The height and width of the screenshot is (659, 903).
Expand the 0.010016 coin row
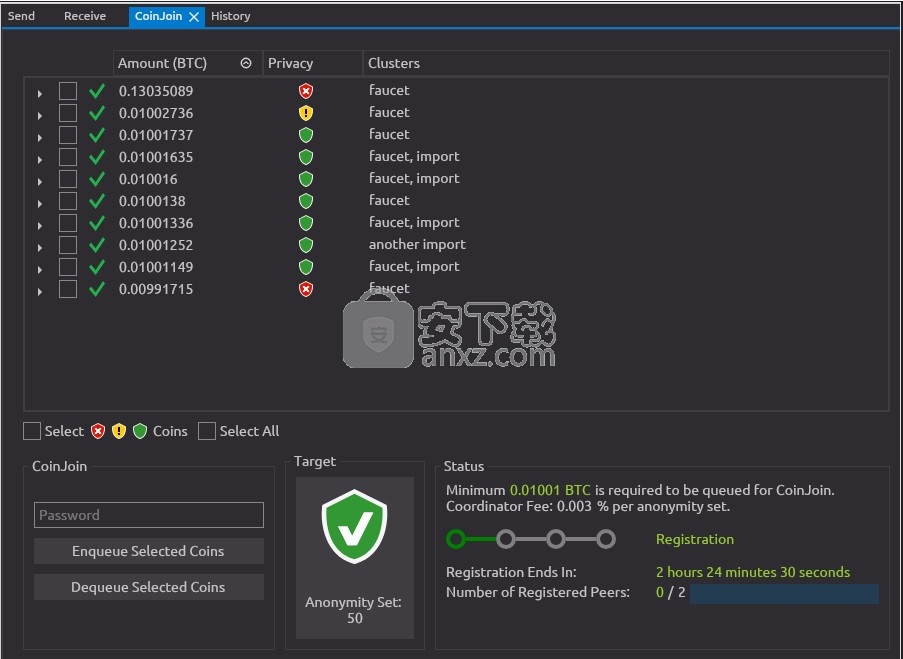click(x=40, y=181)
